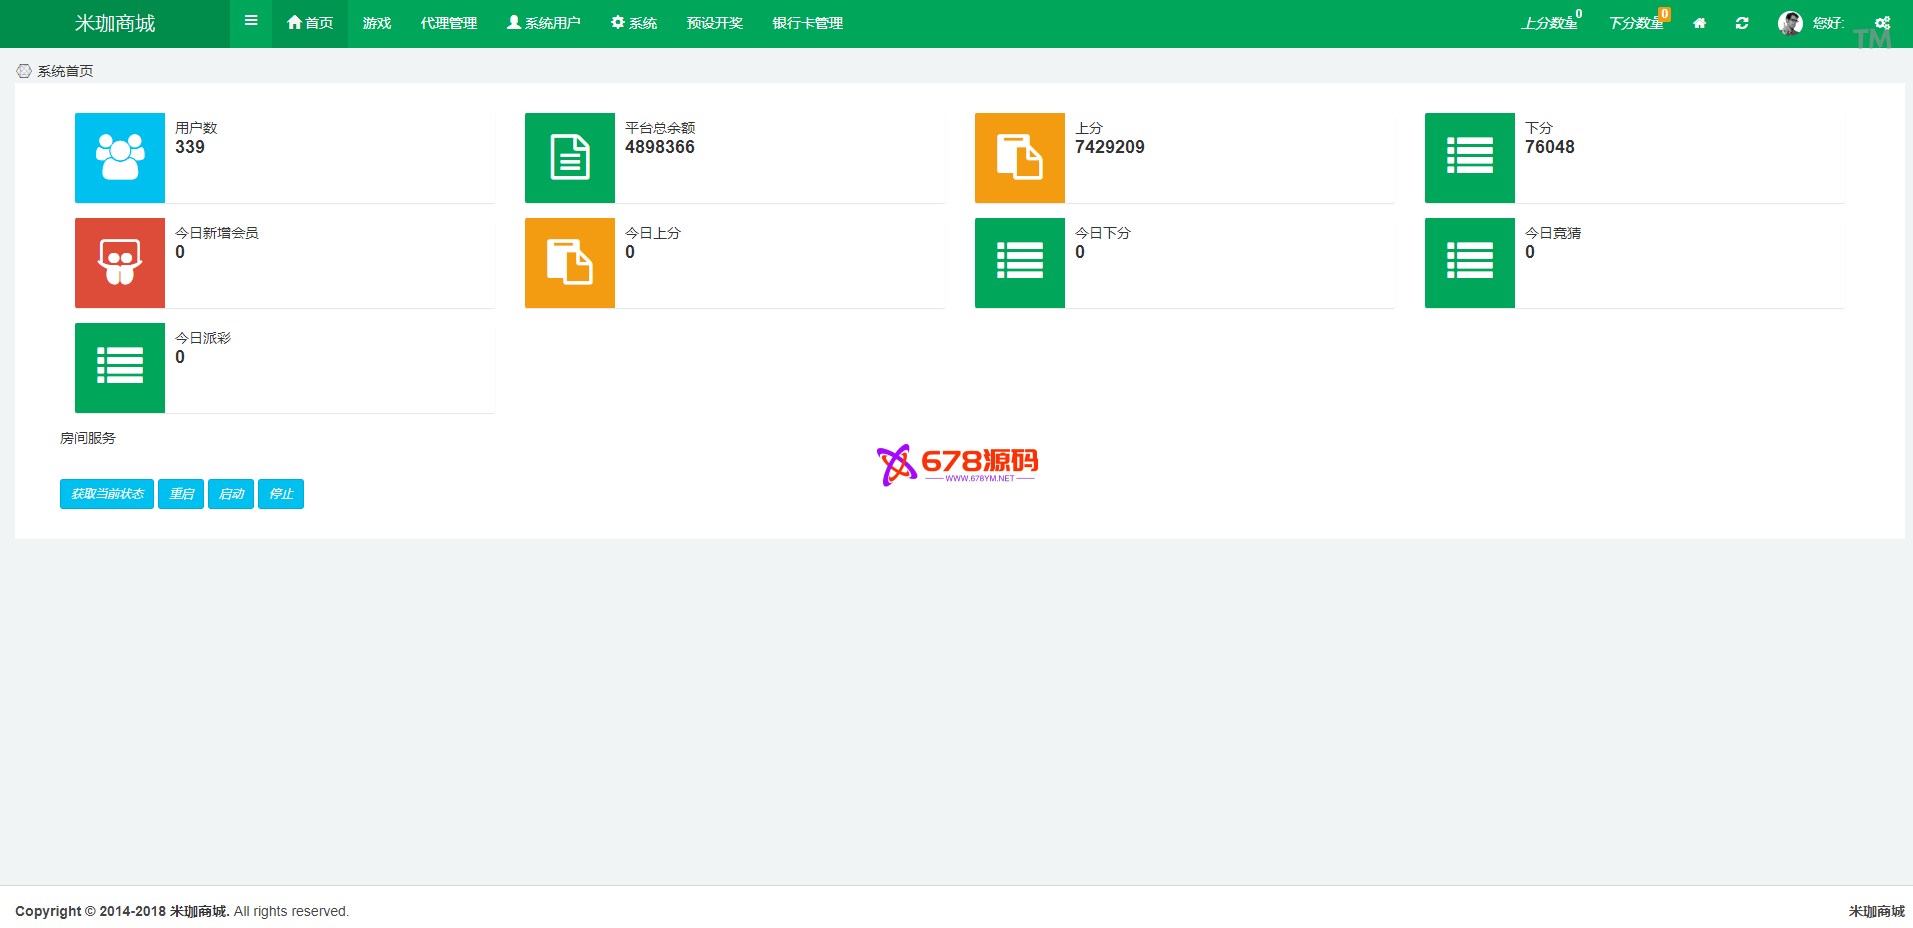Open the 游戏 menu item

click(377, 23)
